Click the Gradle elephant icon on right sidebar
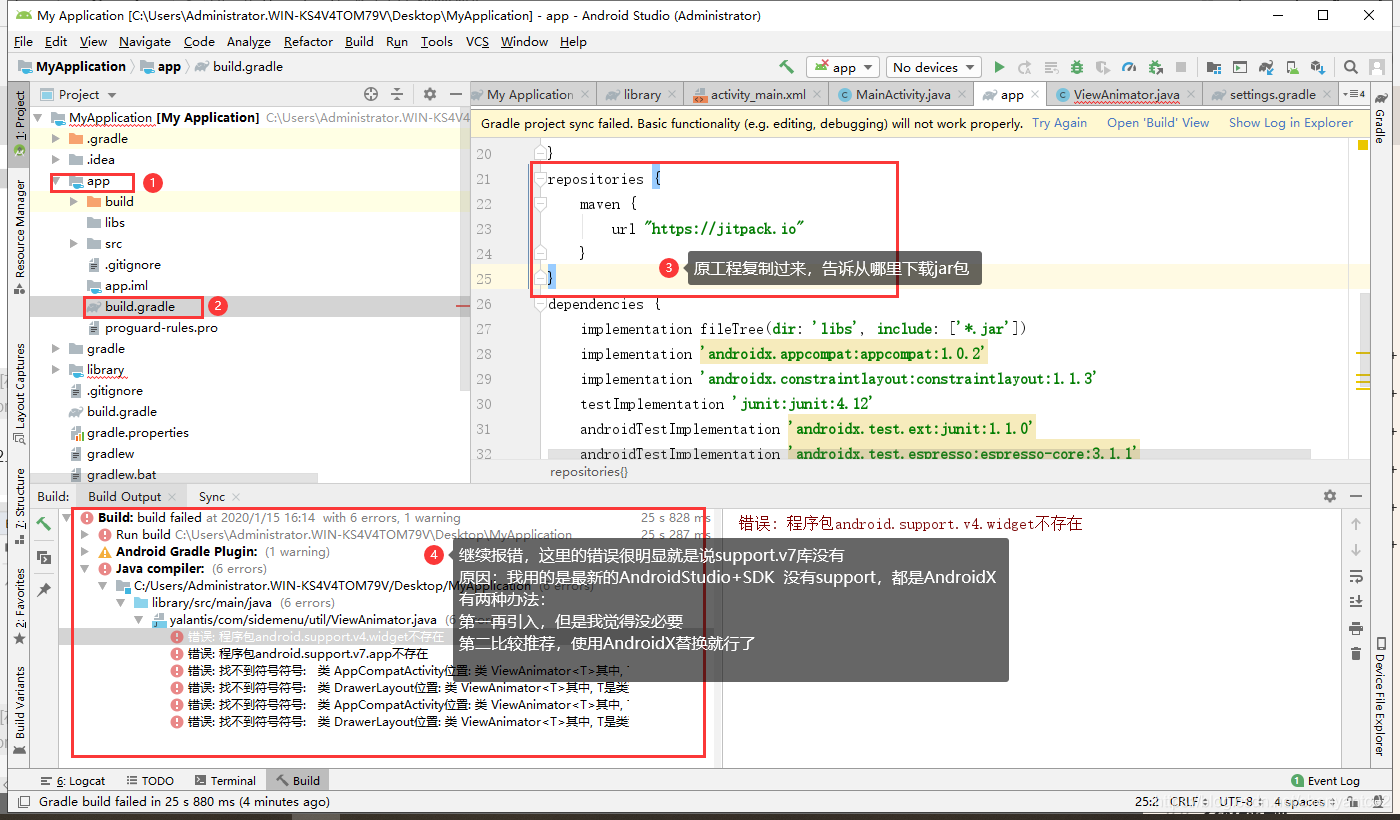Screen dimensions: 1400x820 tap(1380, 97)
